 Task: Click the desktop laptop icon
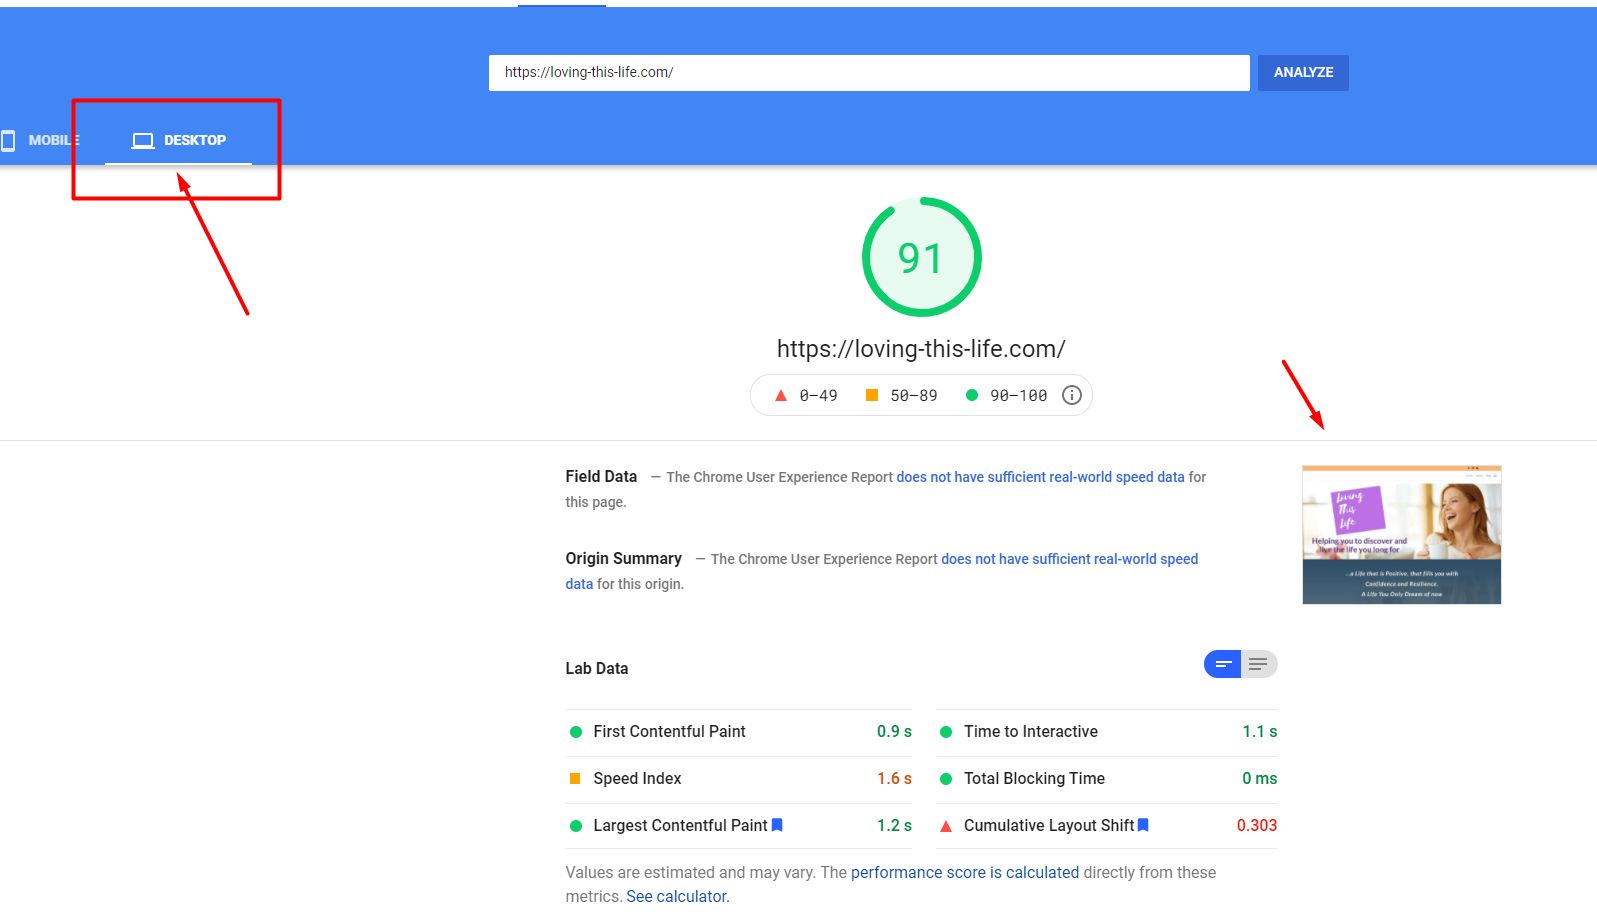point(143,141)
